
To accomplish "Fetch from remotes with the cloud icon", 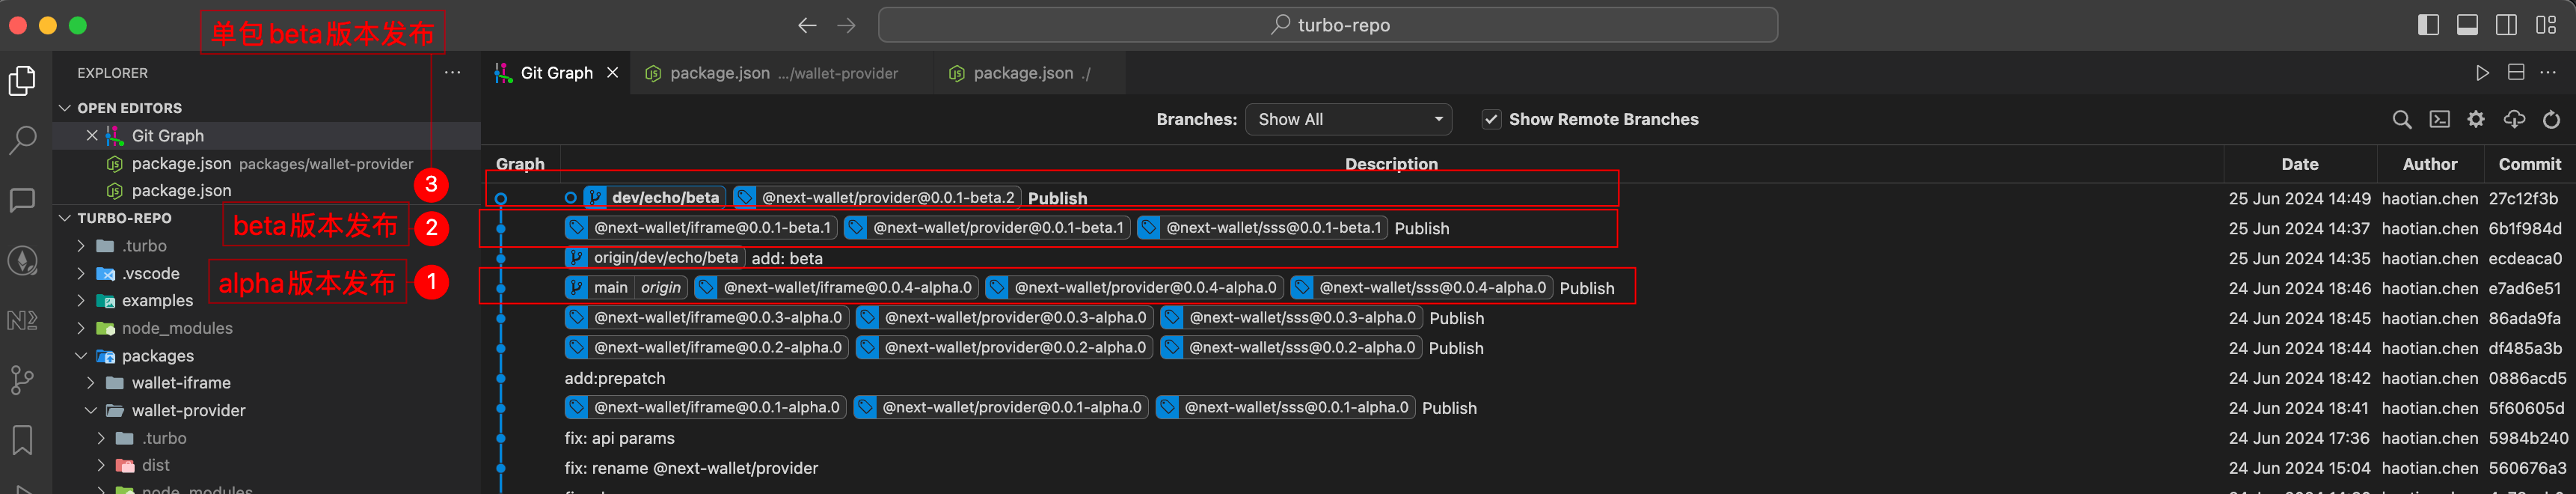I will (2514, 120).
